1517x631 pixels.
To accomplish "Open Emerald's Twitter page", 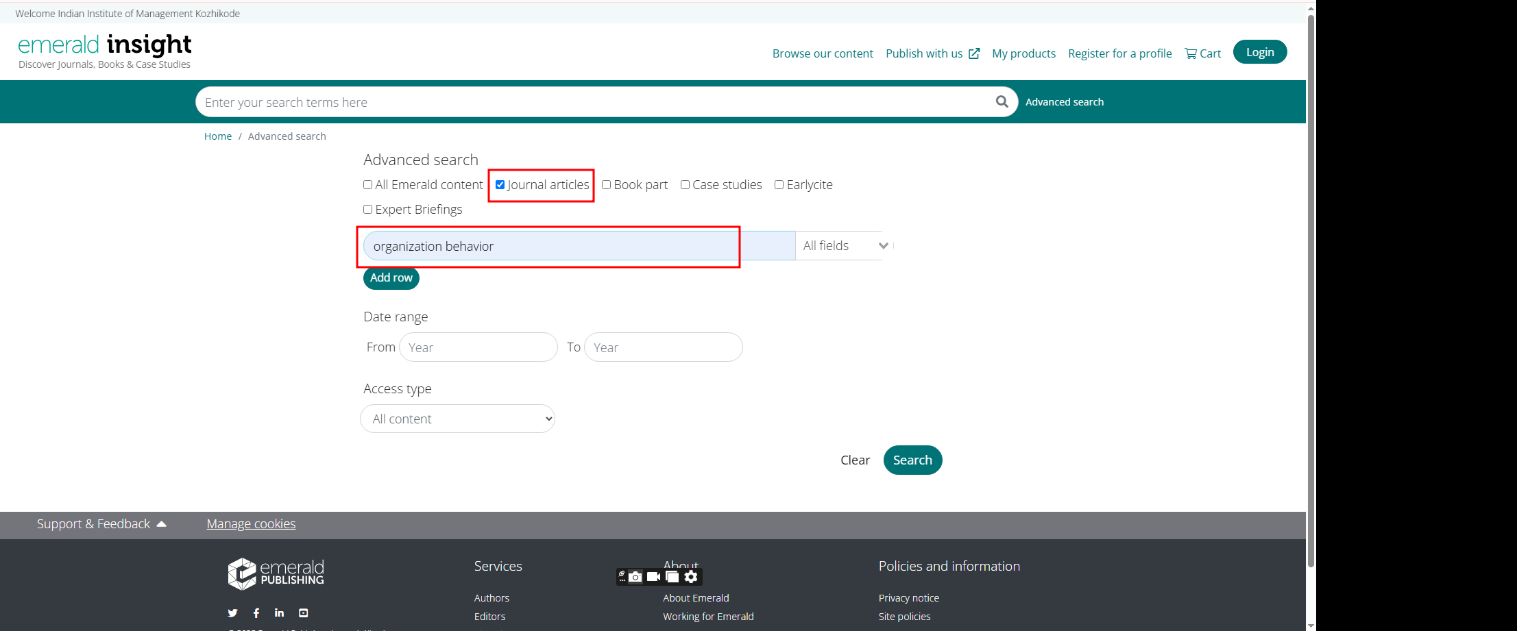I will 233,613.
